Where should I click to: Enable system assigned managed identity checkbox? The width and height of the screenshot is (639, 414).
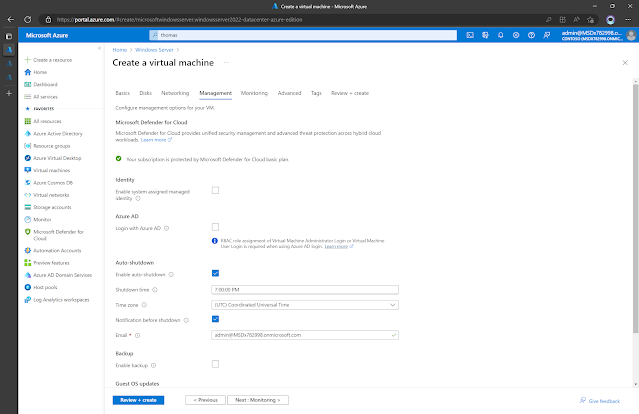coord(215,190)
